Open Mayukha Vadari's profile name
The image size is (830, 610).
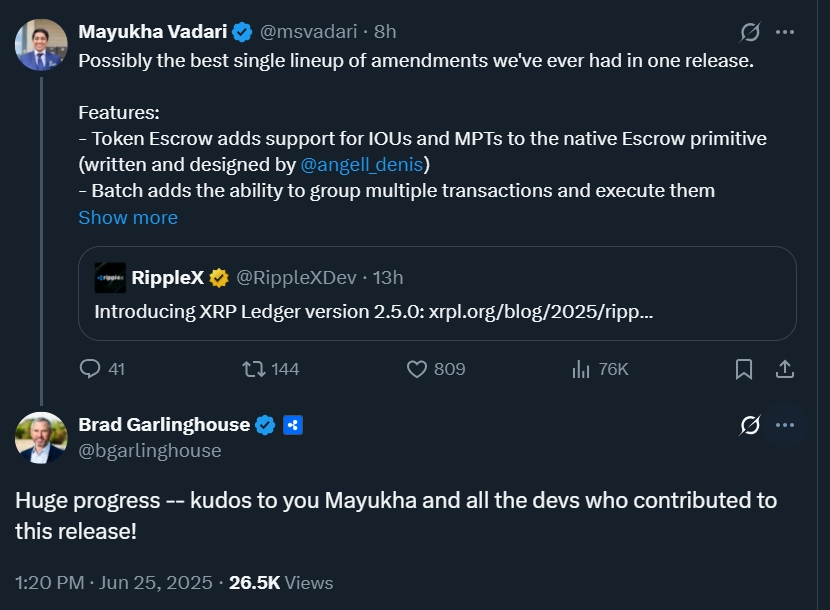(153, 32)
